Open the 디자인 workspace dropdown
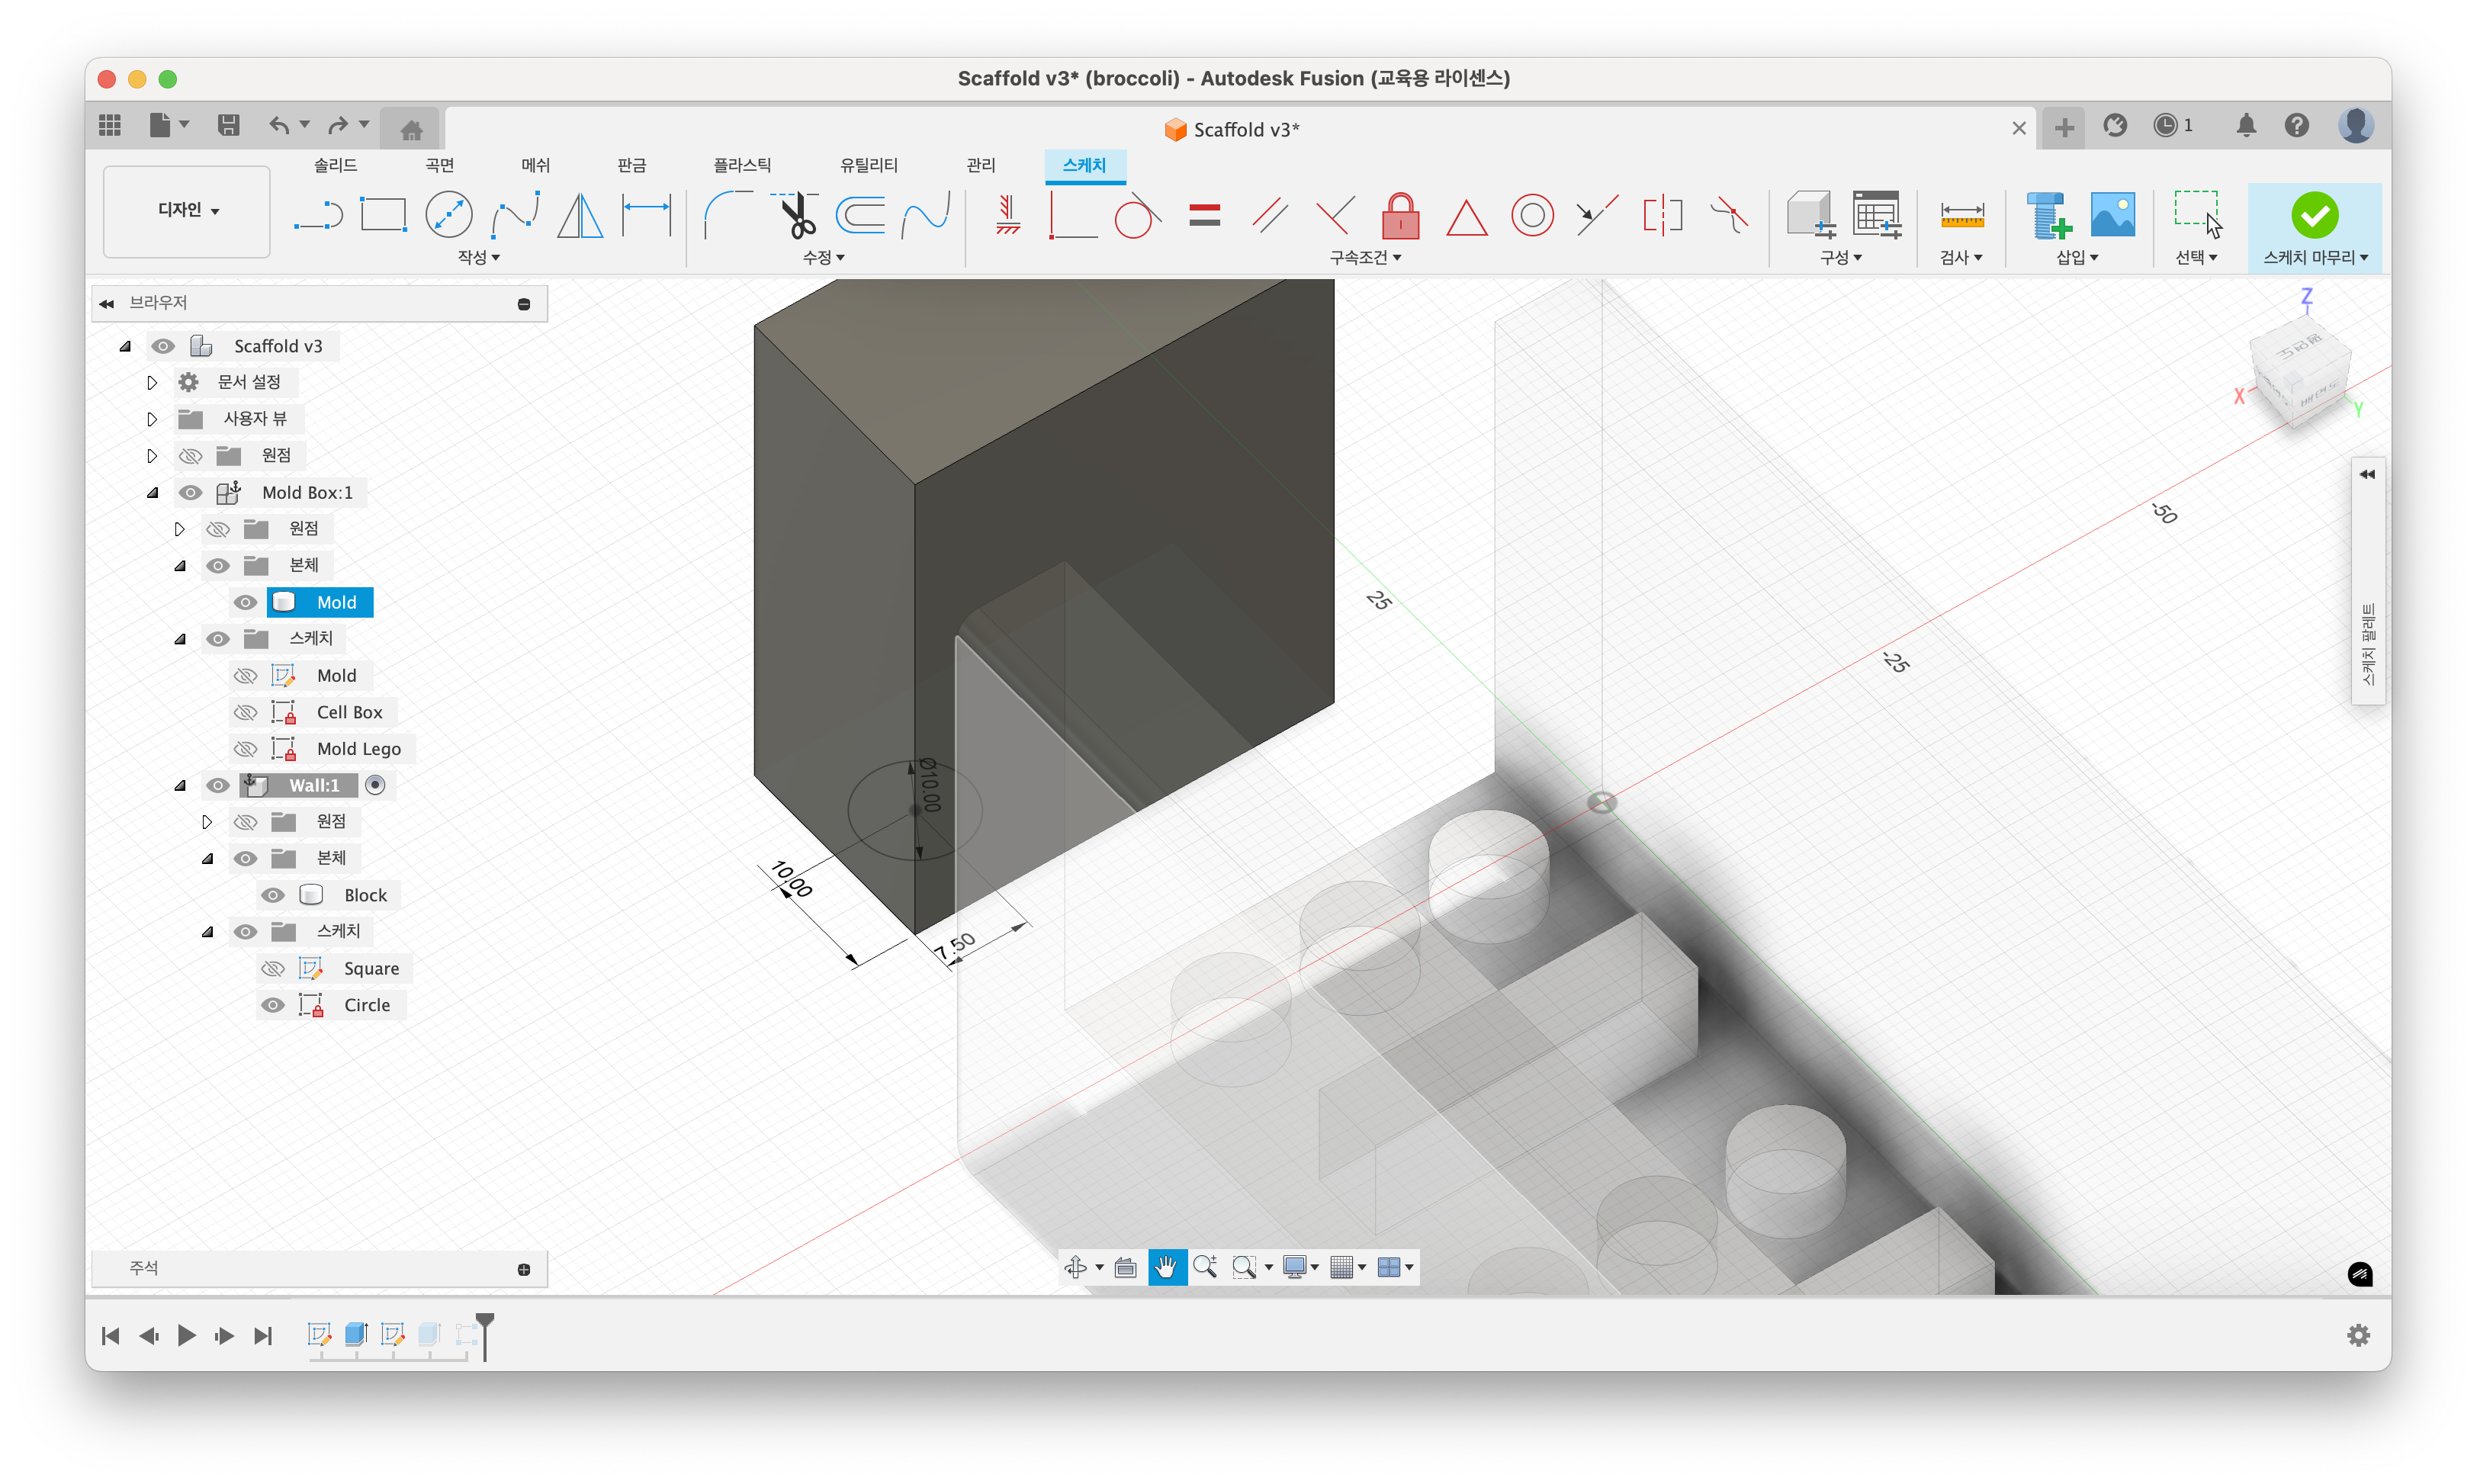The image size is (2477, 1484). (x=187, y=210)
